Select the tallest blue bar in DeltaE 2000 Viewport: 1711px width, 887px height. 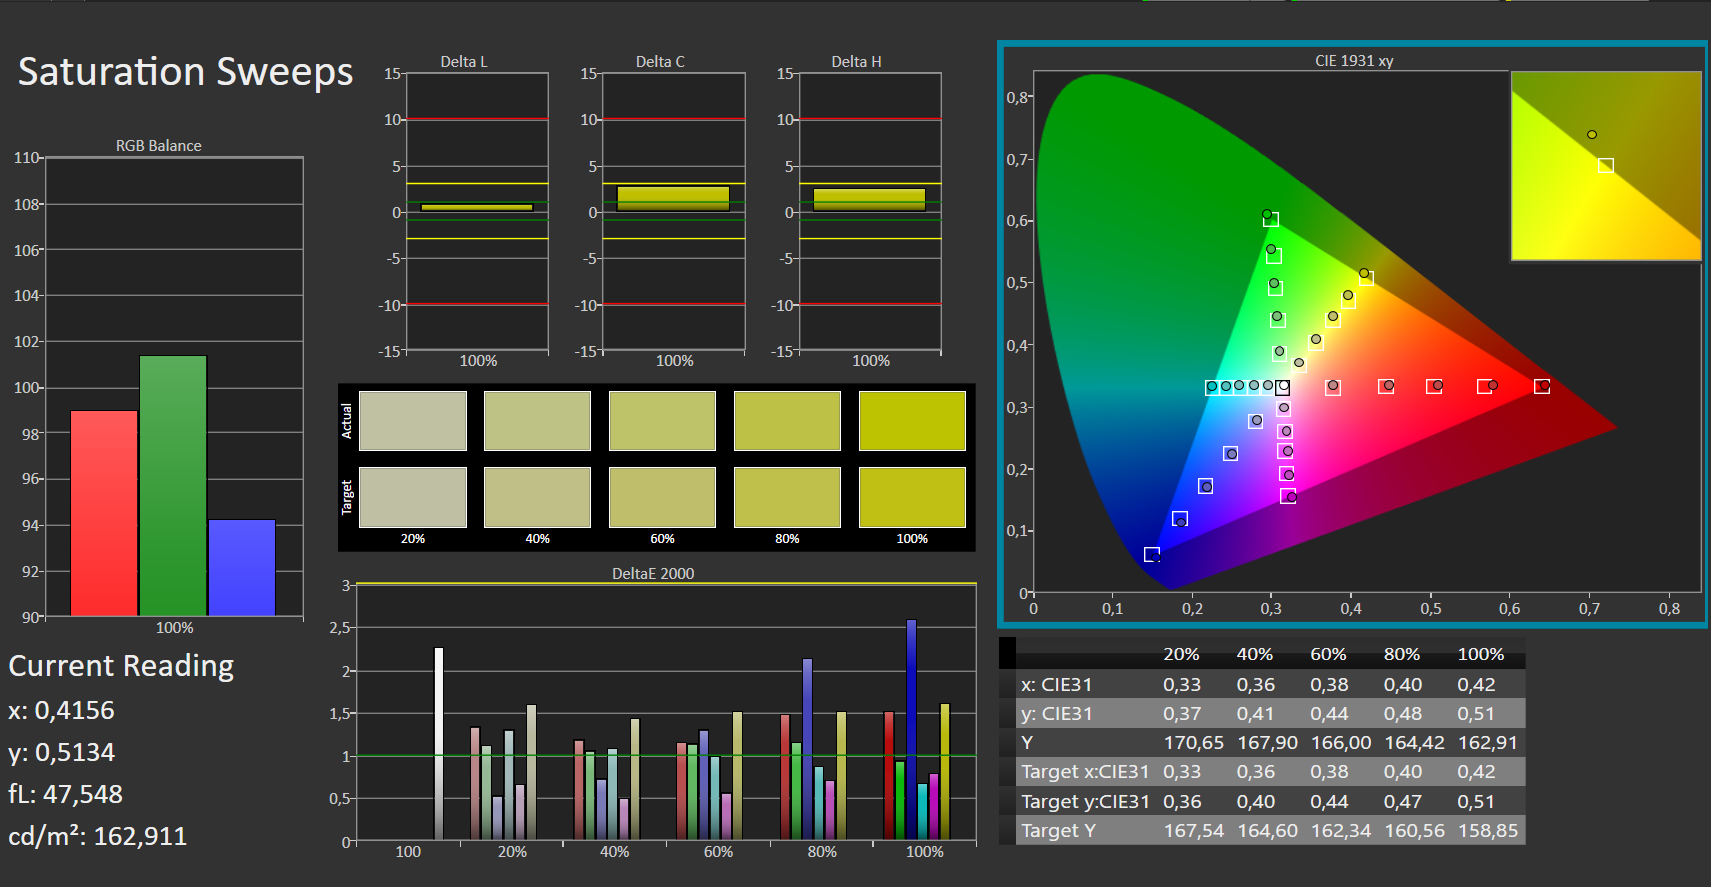point(911,729)
